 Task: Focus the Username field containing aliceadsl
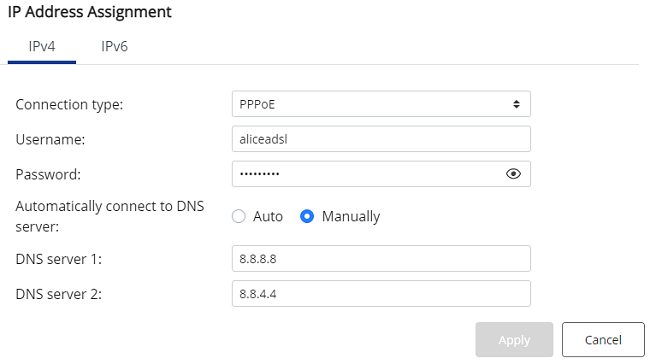point(381,139)
